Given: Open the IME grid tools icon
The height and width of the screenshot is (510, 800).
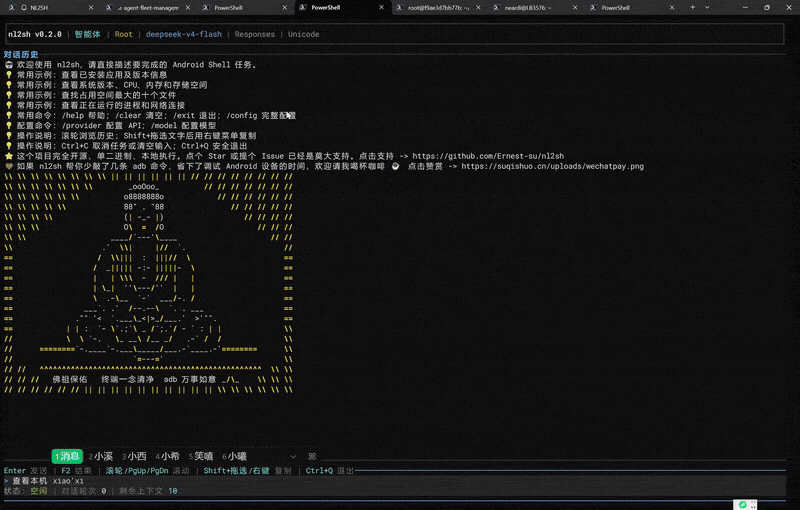Looking at the screenshot, I should pyautogui.click(x=312, y=456).
